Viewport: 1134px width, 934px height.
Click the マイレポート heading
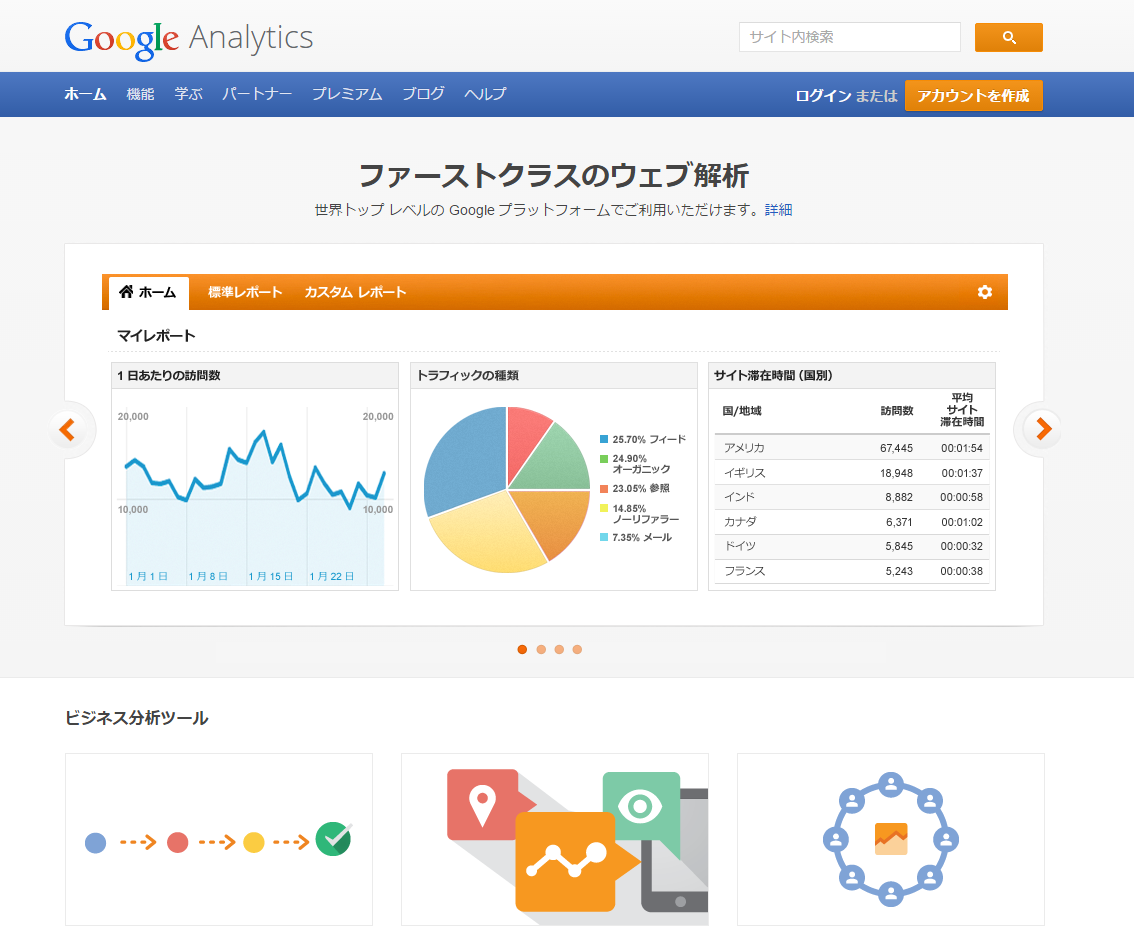(156, 336)
